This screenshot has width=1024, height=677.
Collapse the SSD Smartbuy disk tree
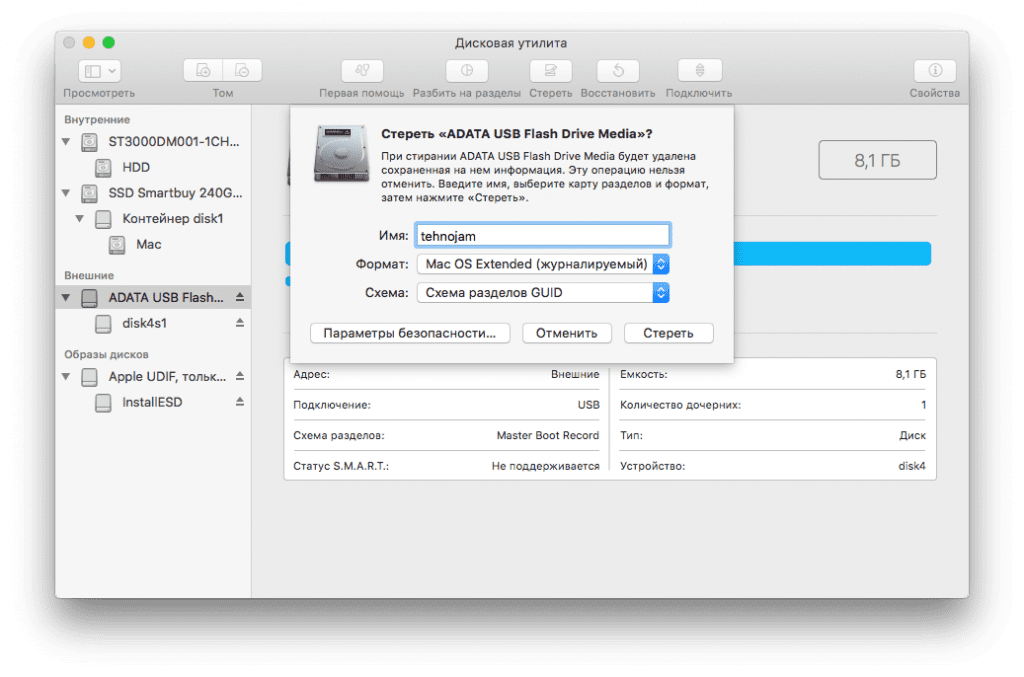coord(66,193)
